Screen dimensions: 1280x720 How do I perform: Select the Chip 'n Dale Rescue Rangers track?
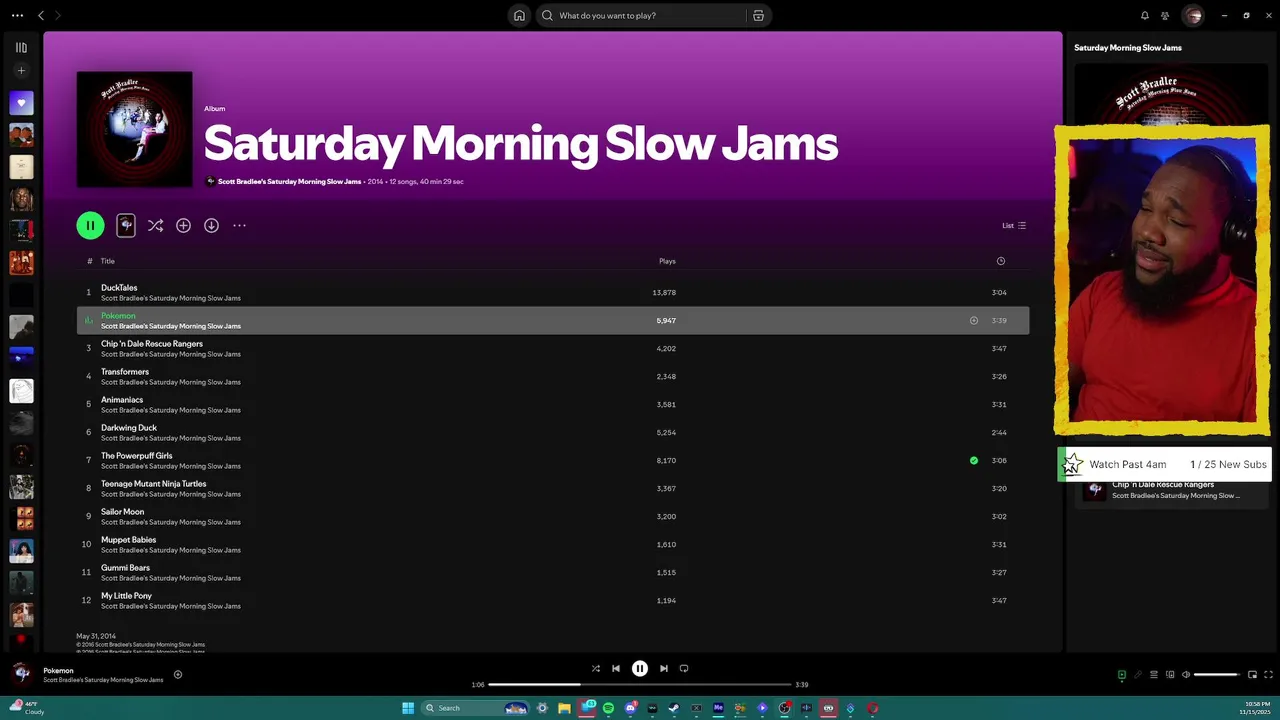[x=552, y=349]
